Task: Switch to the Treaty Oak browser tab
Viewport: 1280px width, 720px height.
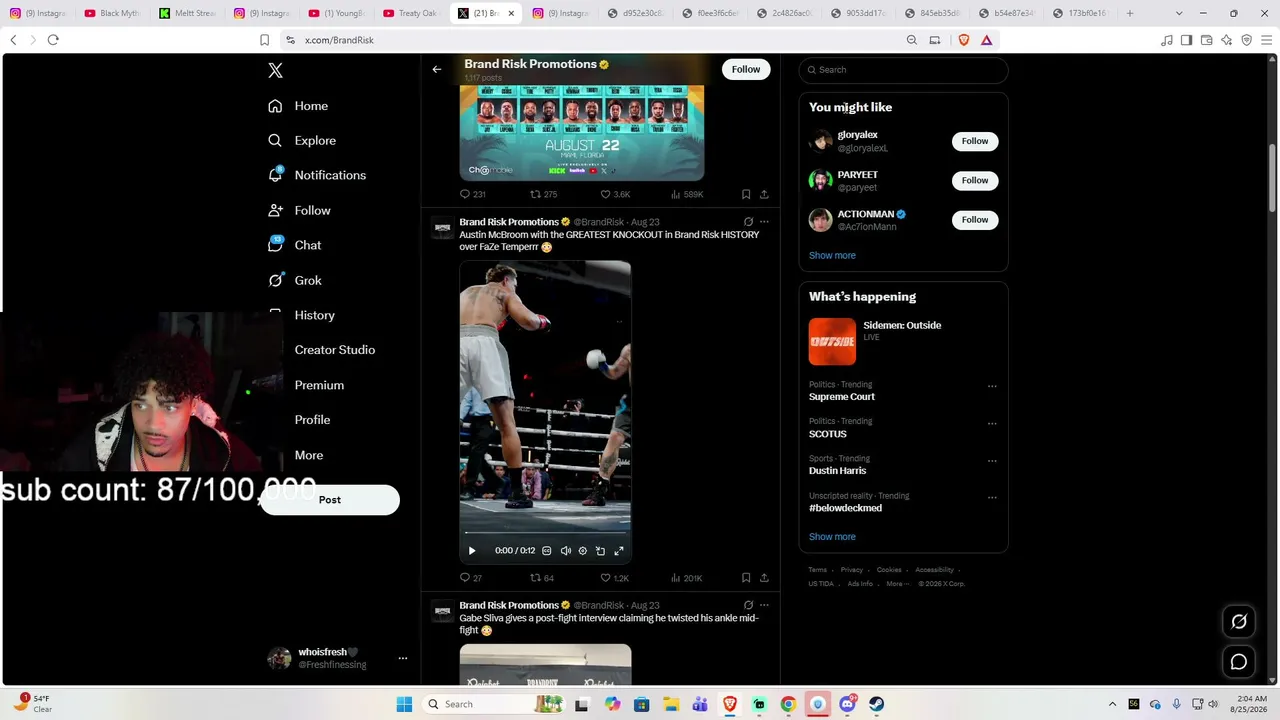Action: click(x=411, y=13)
